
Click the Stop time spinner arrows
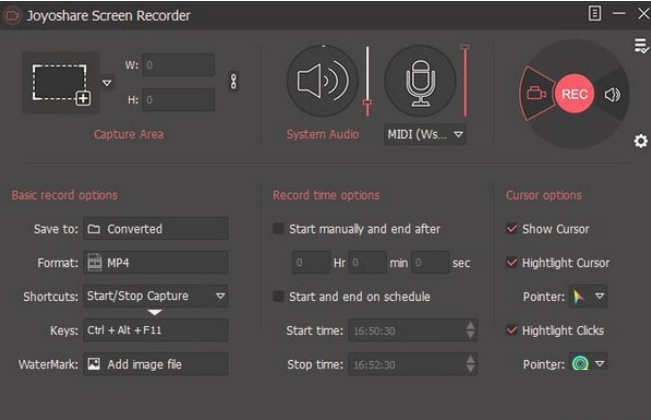[x=470, y=364]
